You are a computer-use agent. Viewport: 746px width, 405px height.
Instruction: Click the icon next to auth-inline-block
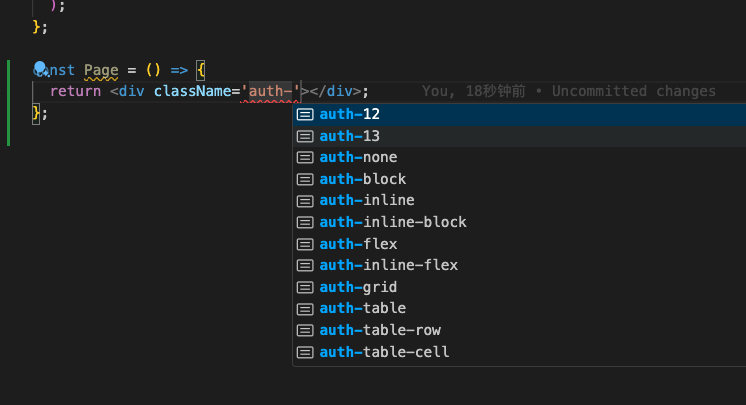pyautogui.click(x=305, y=222)
